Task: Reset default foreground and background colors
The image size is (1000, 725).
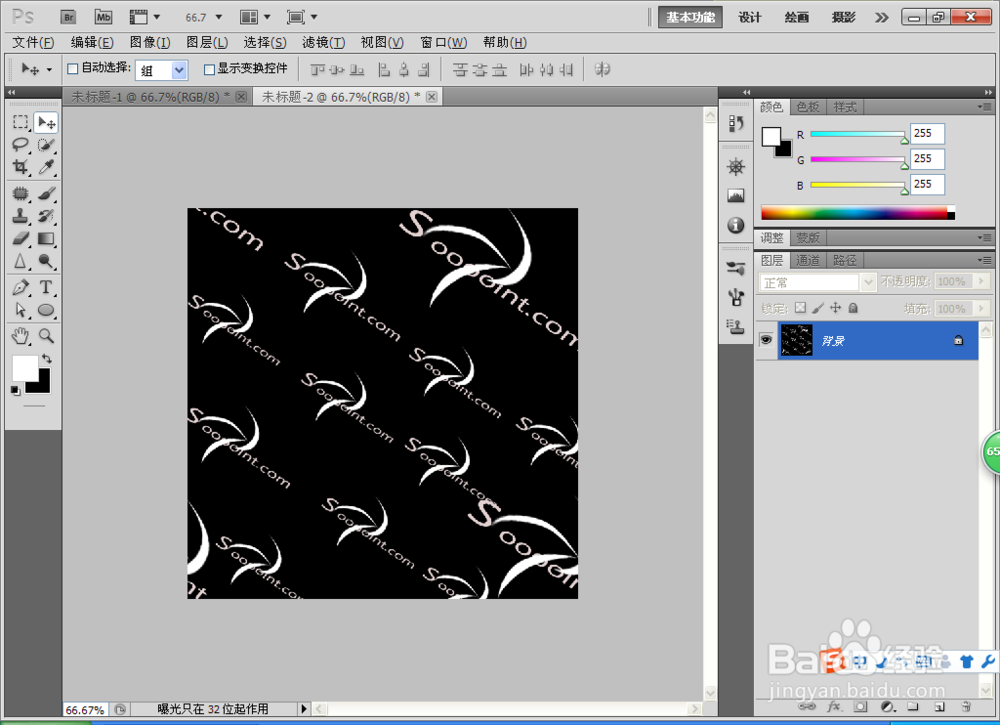Action: coord(15,390)
